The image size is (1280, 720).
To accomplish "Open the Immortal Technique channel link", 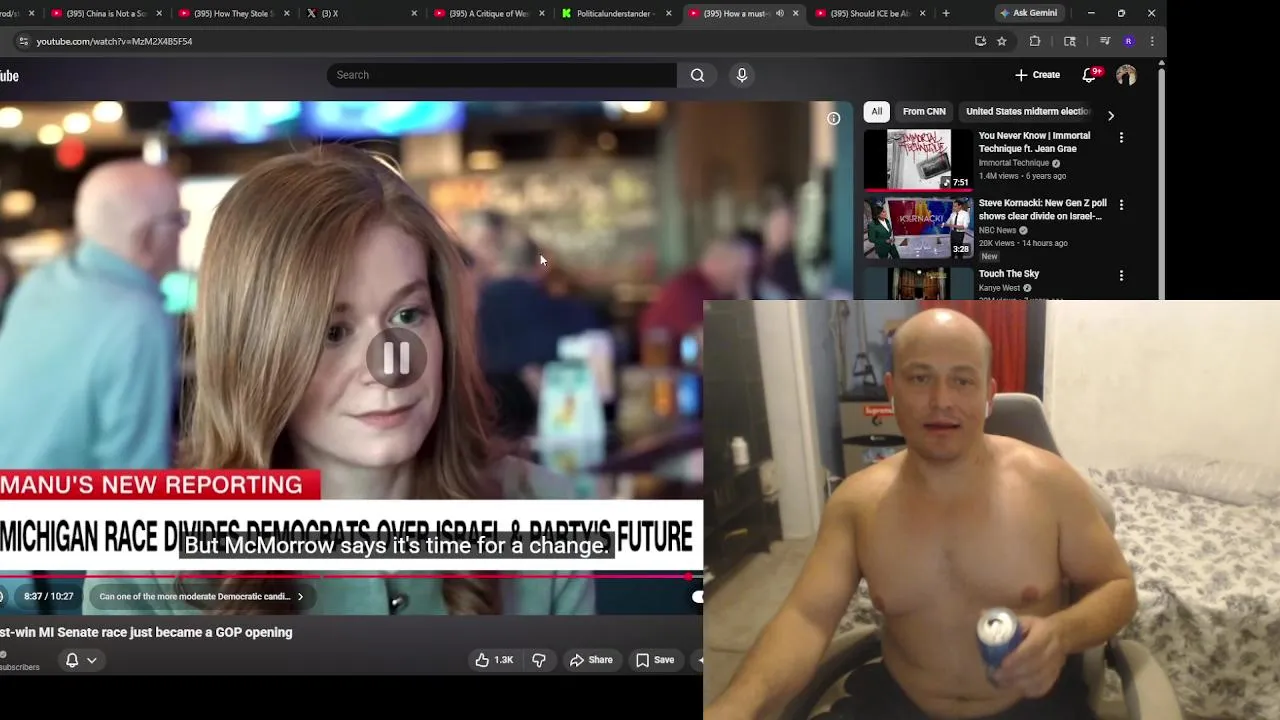I will [1013, 163].
